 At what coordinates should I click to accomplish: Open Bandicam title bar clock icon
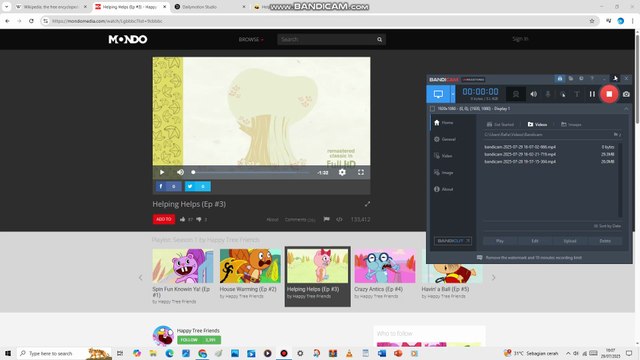coord(581,78)
